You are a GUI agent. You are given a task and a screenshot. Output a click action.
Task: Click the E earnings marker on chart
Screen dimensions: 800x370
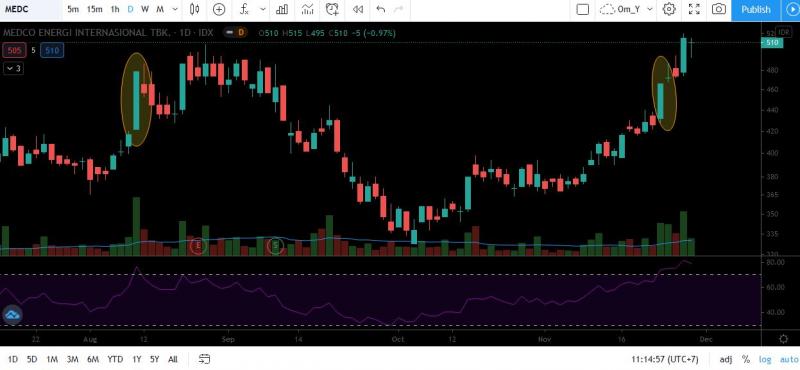(x=198, y=246)
